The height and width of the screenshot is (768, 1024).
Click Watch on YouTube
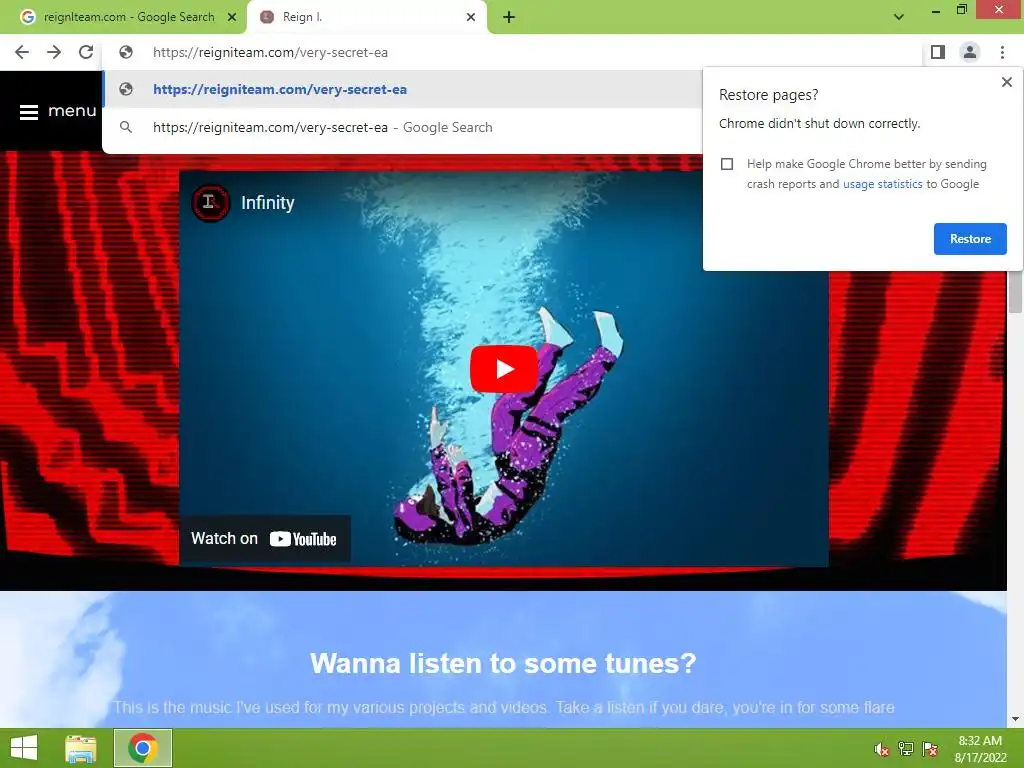pos(264,539)
